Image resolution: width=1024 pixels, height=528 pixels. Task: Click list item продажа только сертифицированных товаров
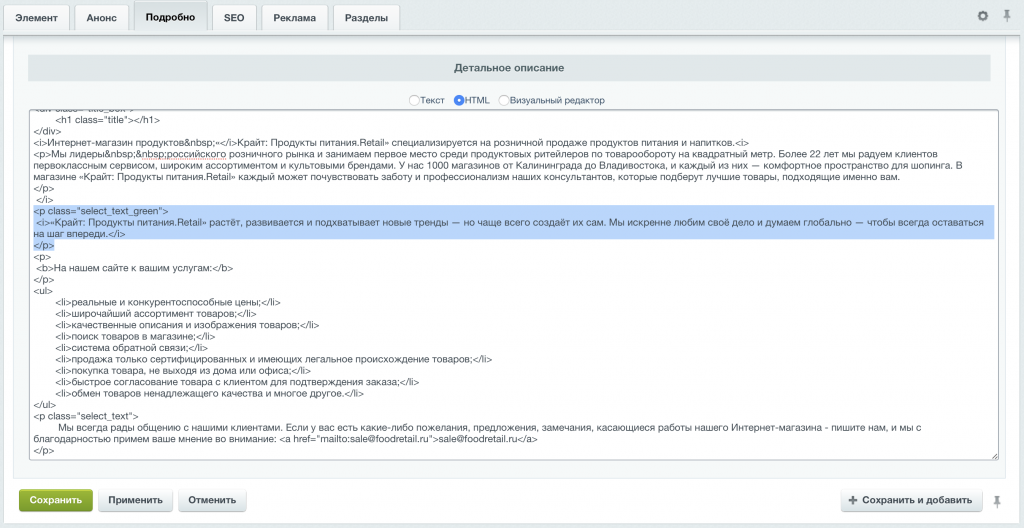click(x=274, y=359)
